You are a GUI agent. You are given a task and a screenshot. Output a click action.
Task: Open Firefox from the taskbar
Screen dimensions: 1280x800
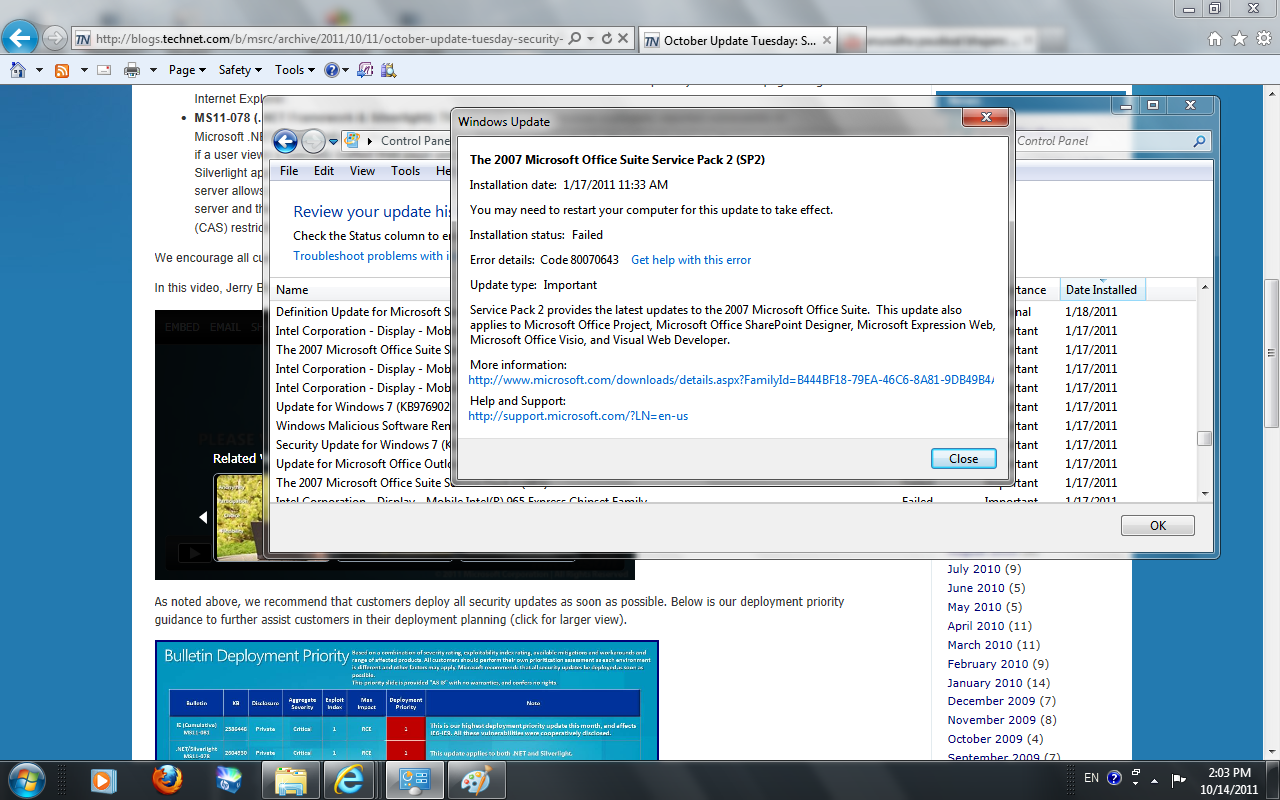(x=166, y=779)
